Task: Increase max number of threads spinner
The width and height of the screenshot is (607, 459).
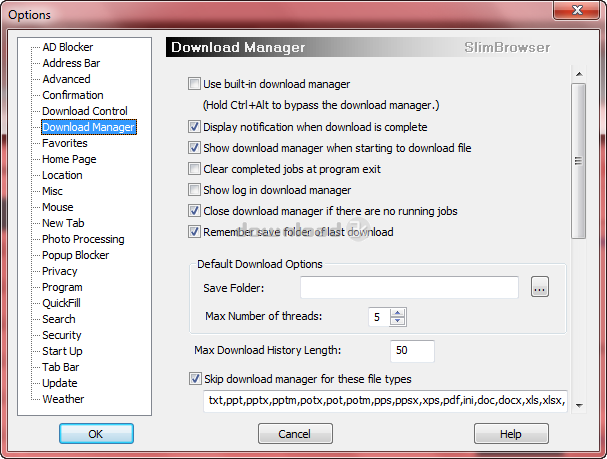Action: (x=398, y=312)
